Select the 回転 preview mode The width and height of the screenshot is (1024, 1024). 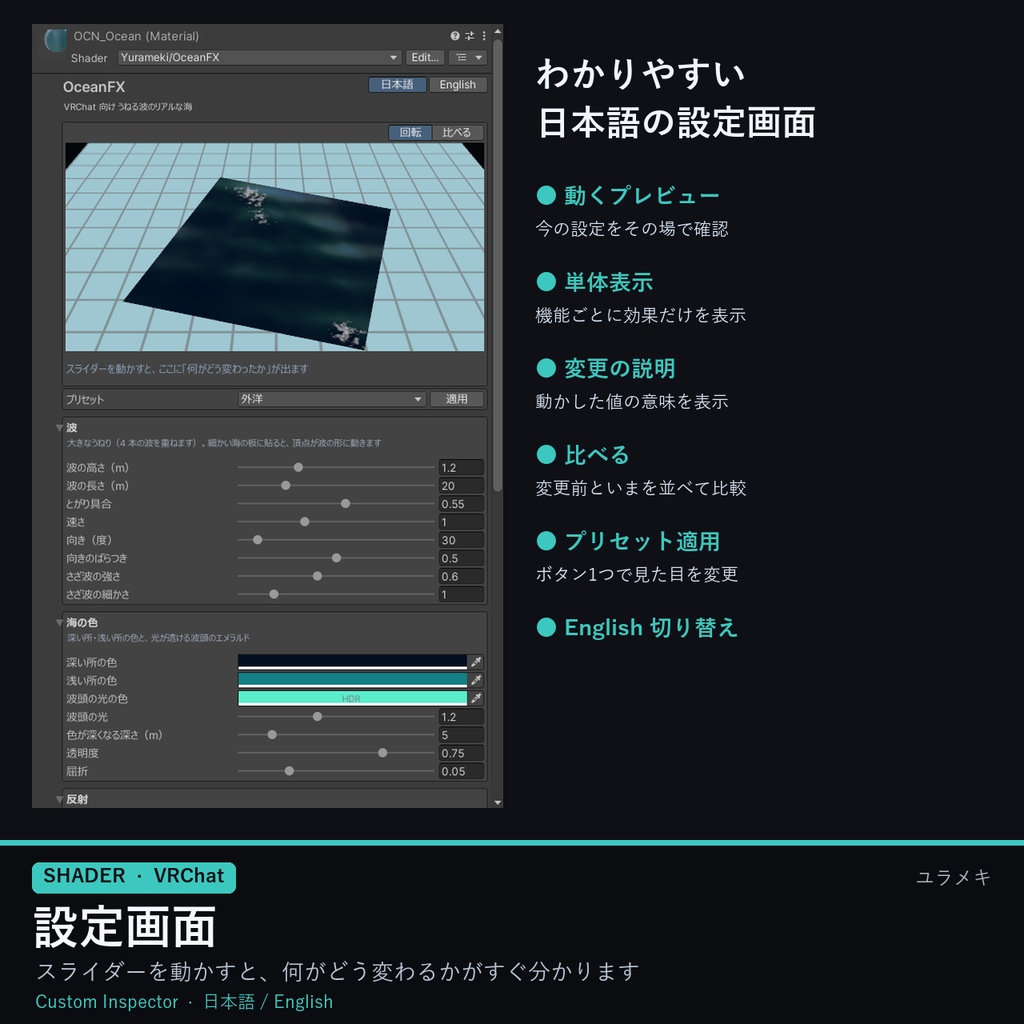[410, 132]
